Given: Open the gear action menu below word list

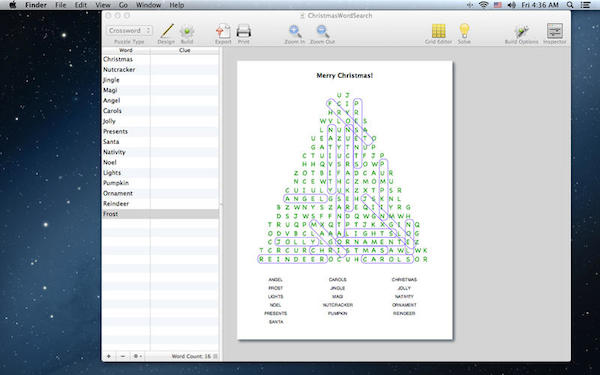Looking at the screenshot, I should point(137,356).
